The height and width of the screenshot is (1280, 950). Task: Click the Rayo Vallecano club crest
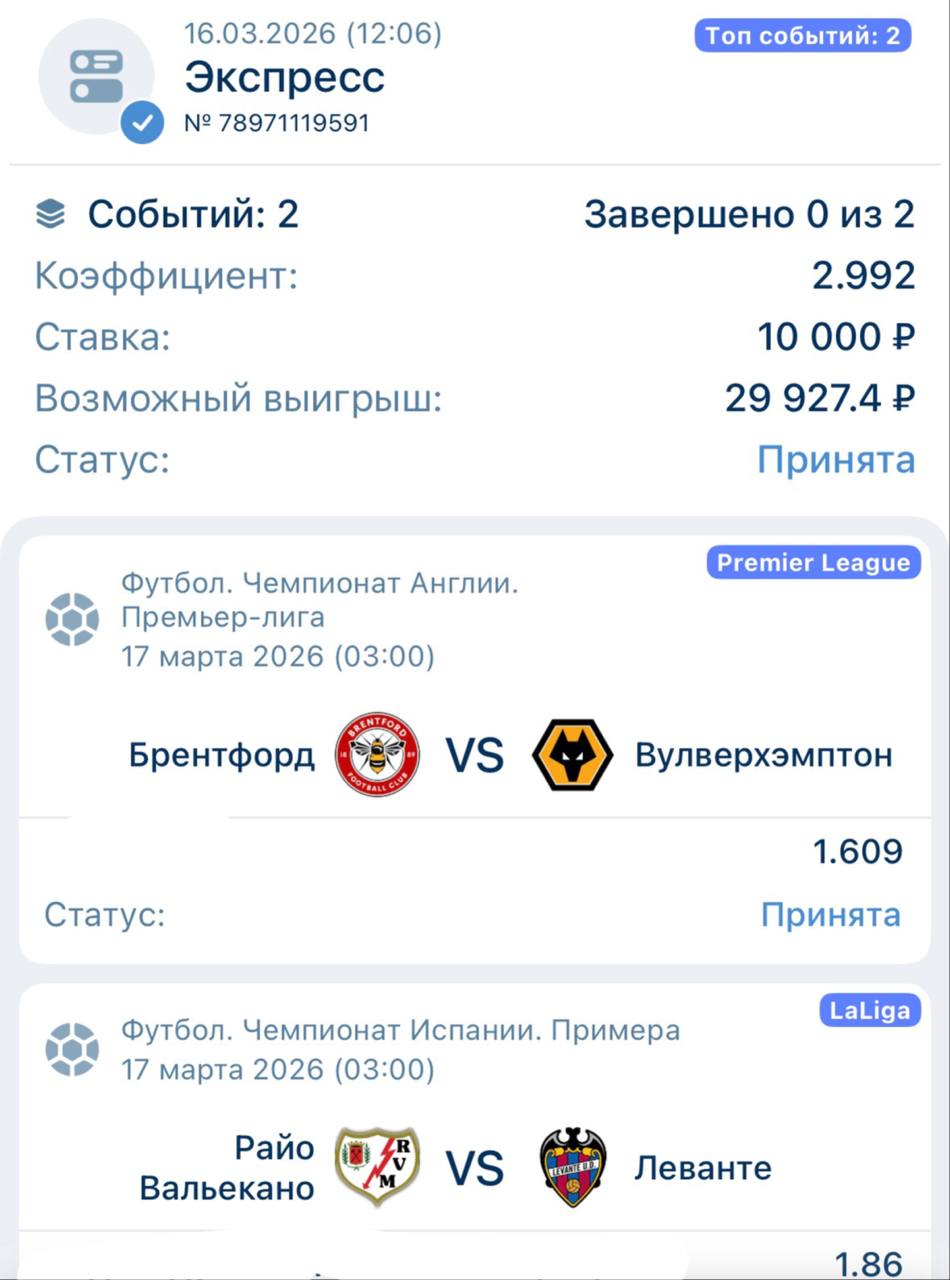coord(377,1168)
